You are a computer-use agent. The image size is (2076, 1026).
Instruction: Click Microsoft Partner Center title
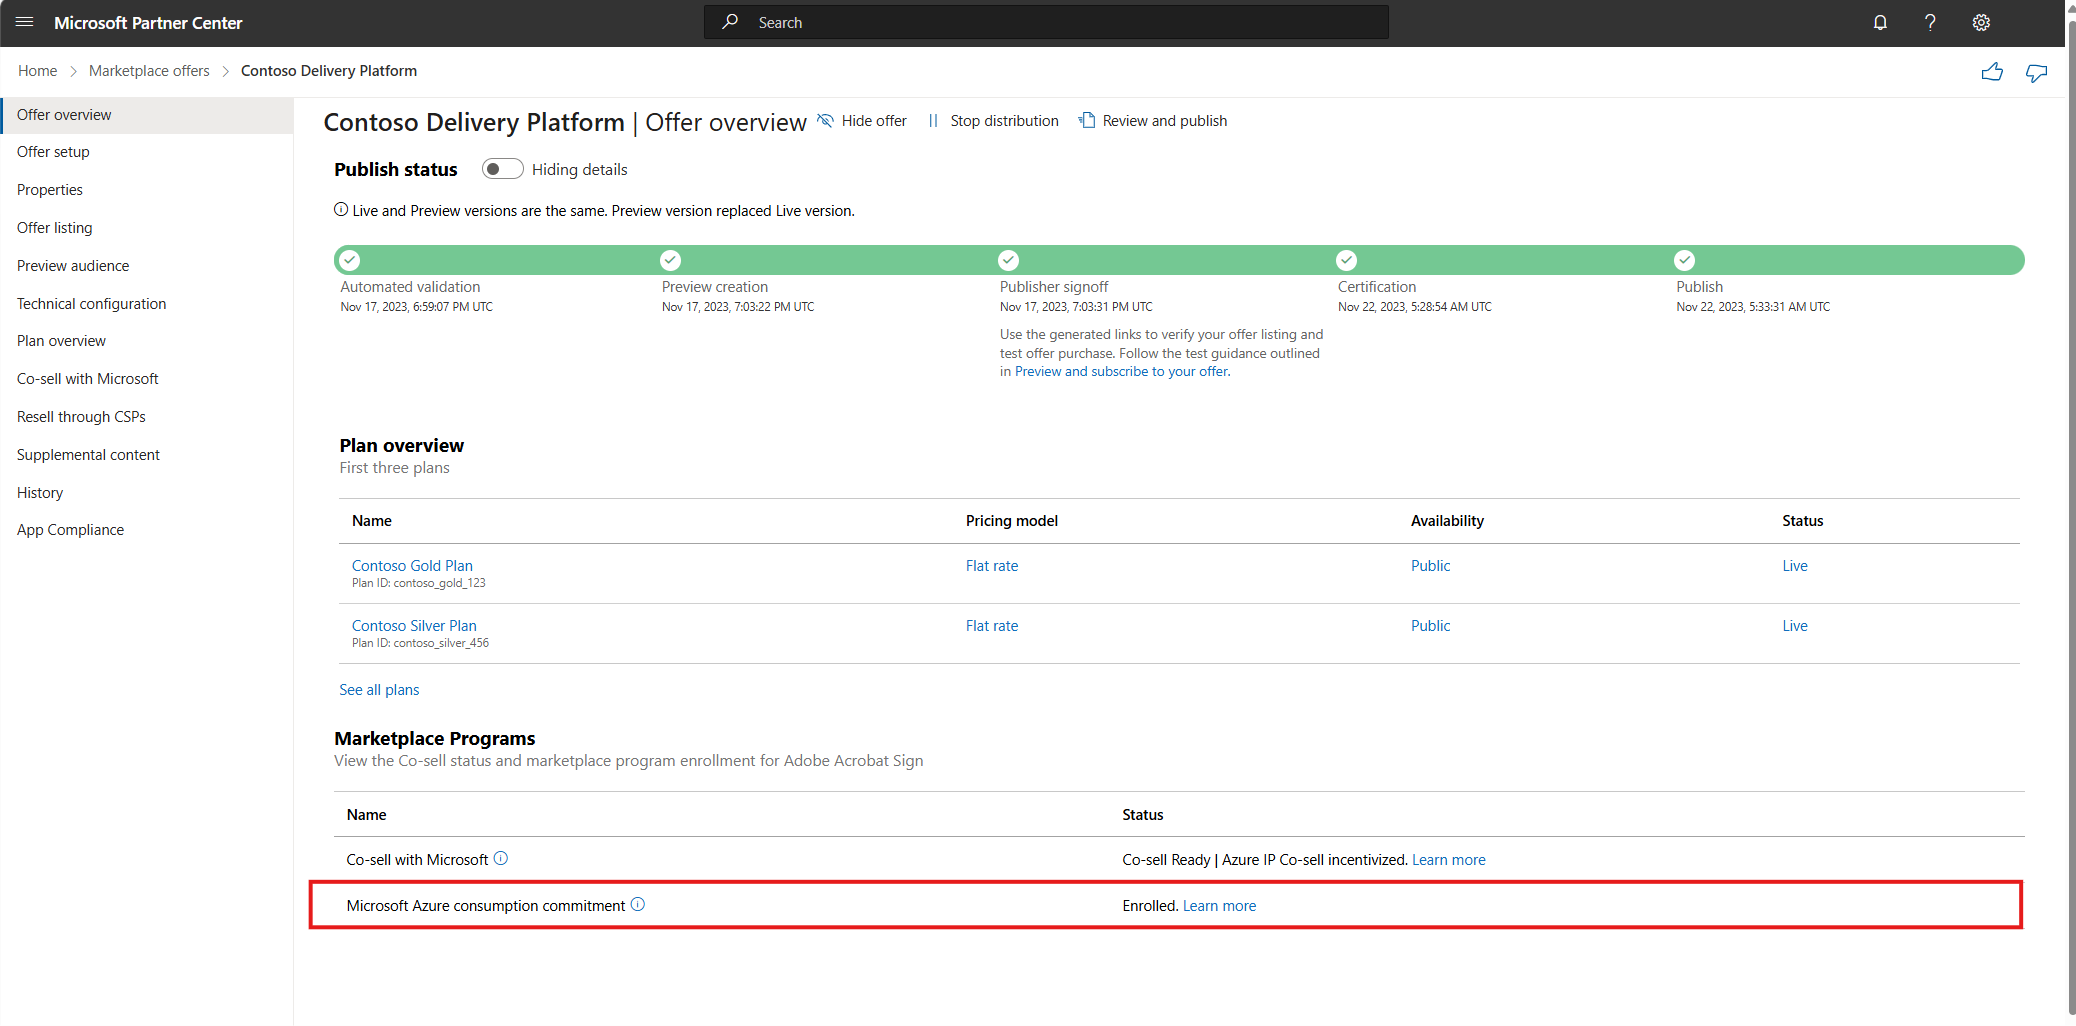[148, 23]
